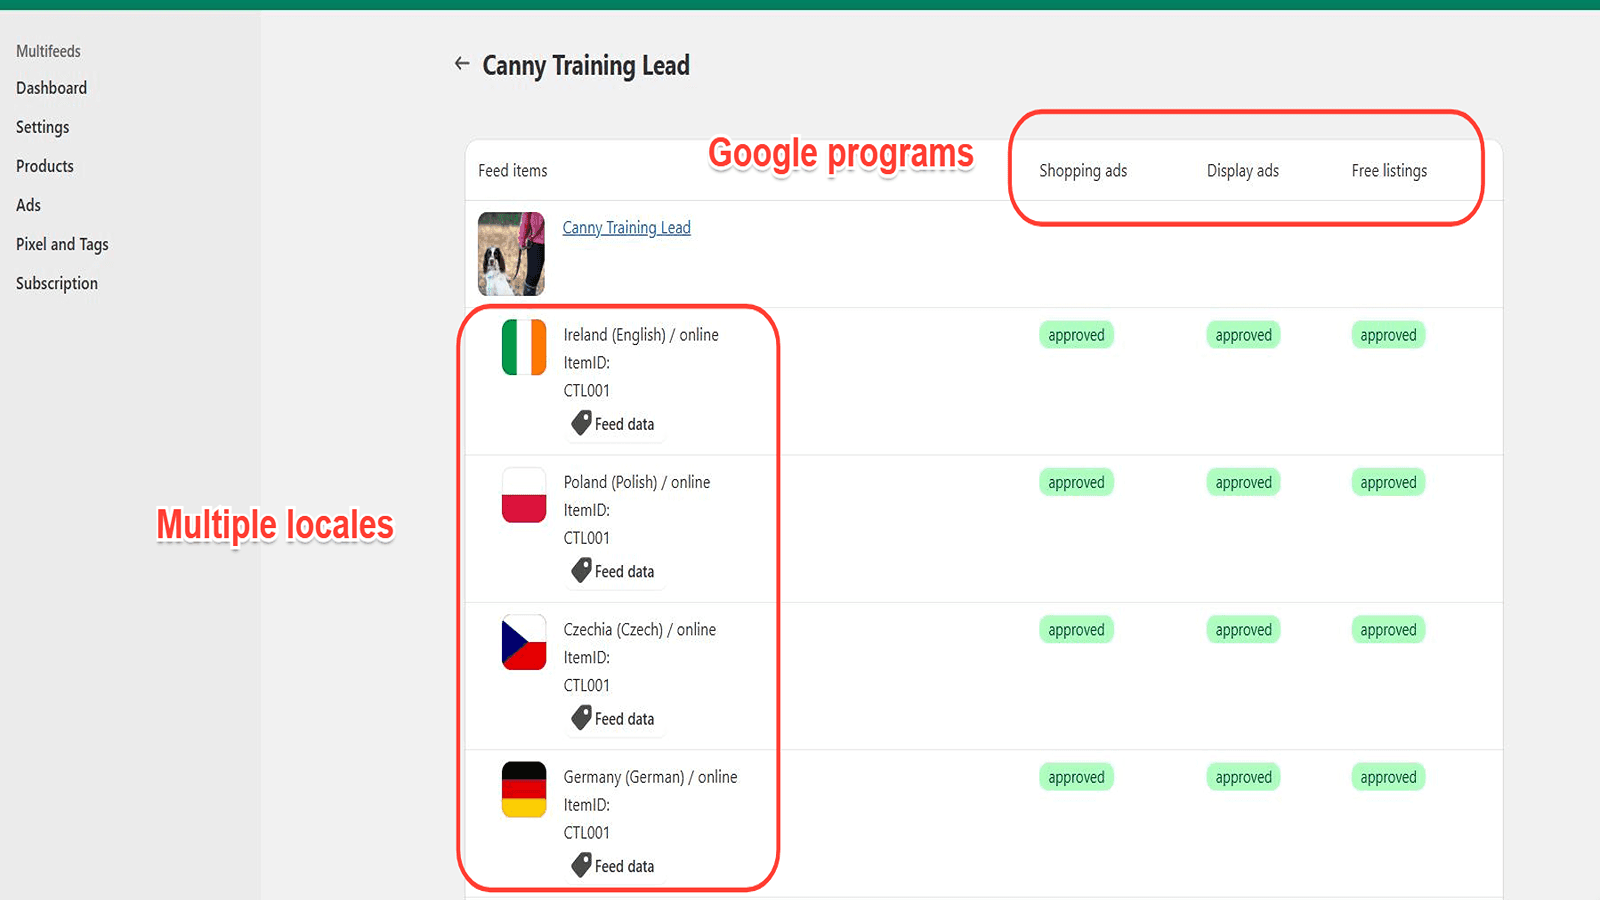Go to the Settings section
The height and width of the screenshot is (900, 1600).
coord(42,127)
